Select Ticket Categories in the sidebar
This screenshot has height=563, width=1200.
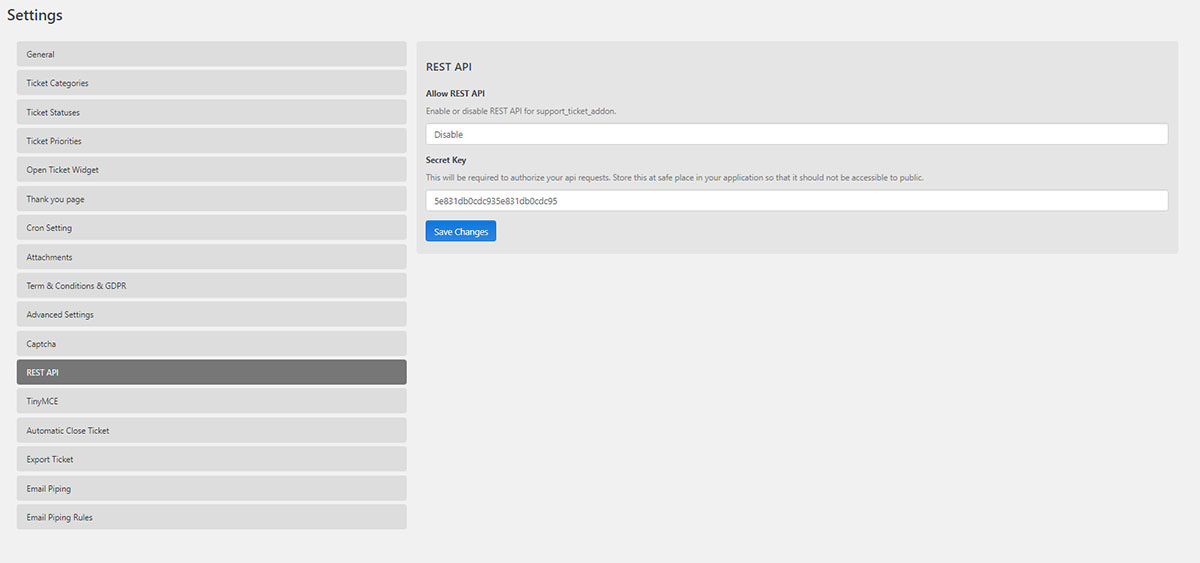pos(211,83)
